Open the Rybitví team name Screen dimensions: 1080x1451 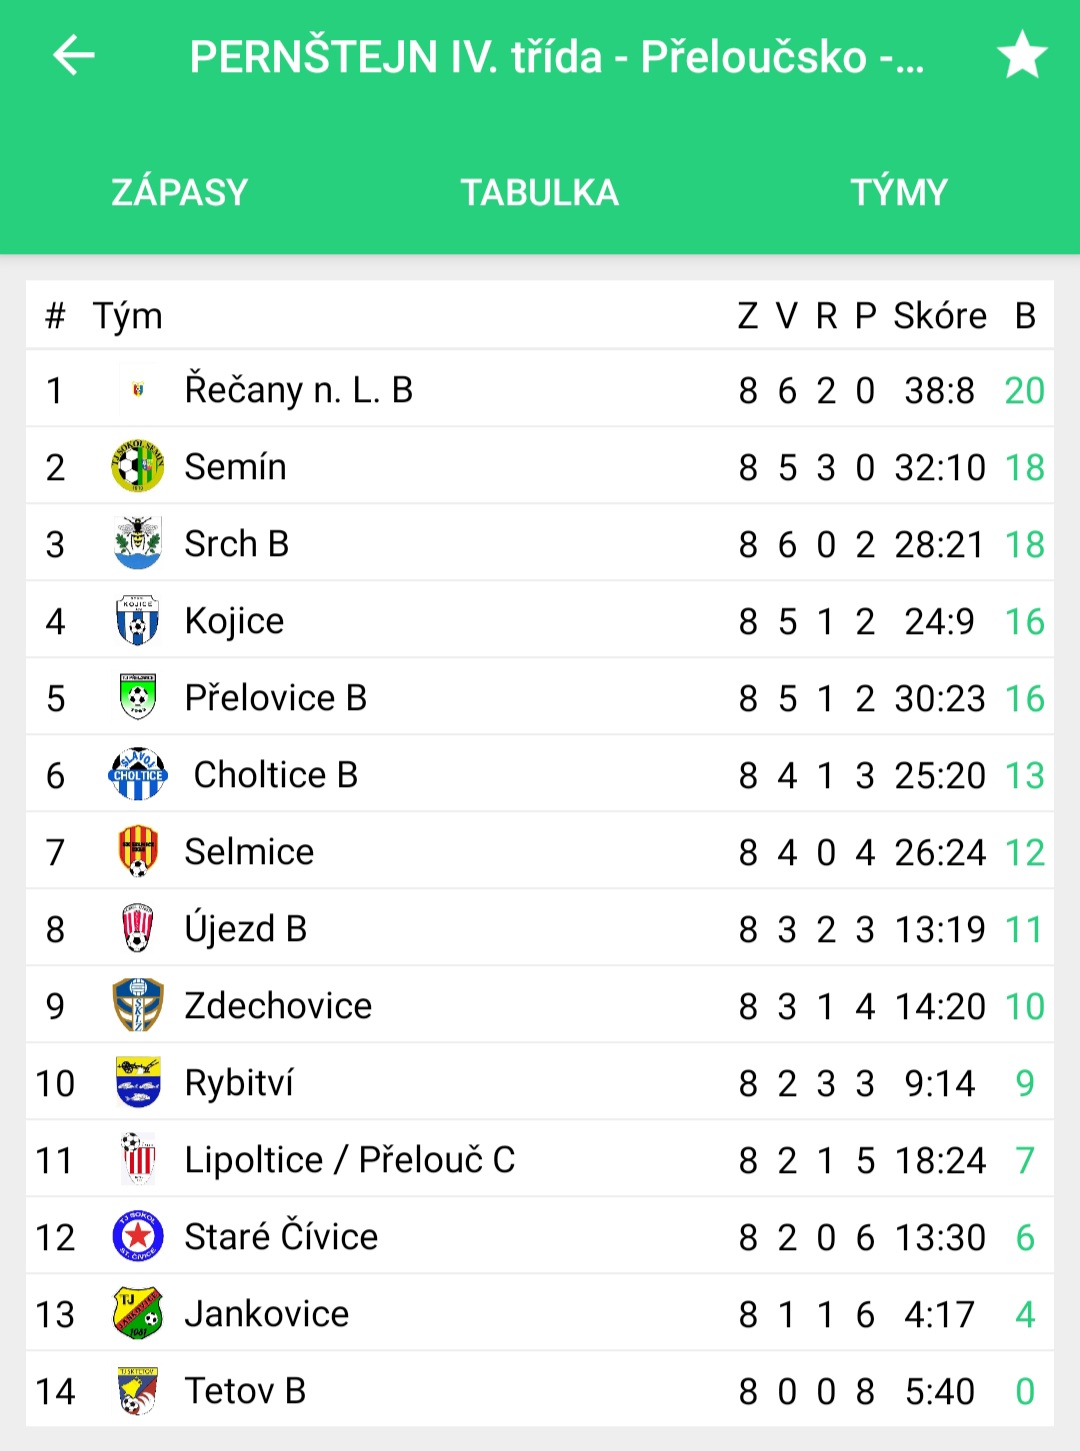coord(239,1083)
